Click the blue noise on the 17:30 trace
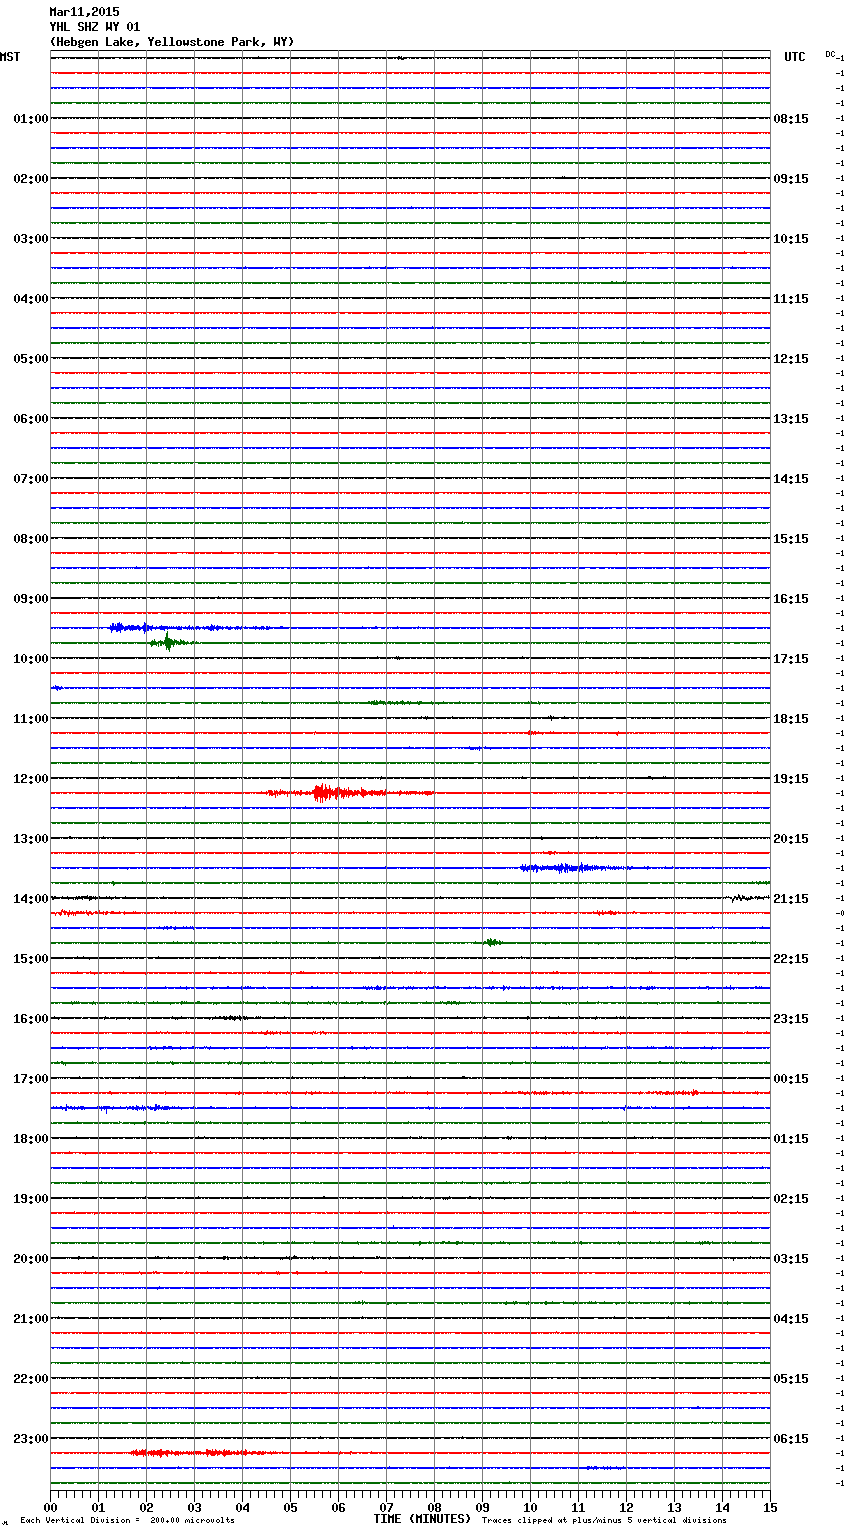Screen dimensions: 850x1534 click(x=118, y=1108)
